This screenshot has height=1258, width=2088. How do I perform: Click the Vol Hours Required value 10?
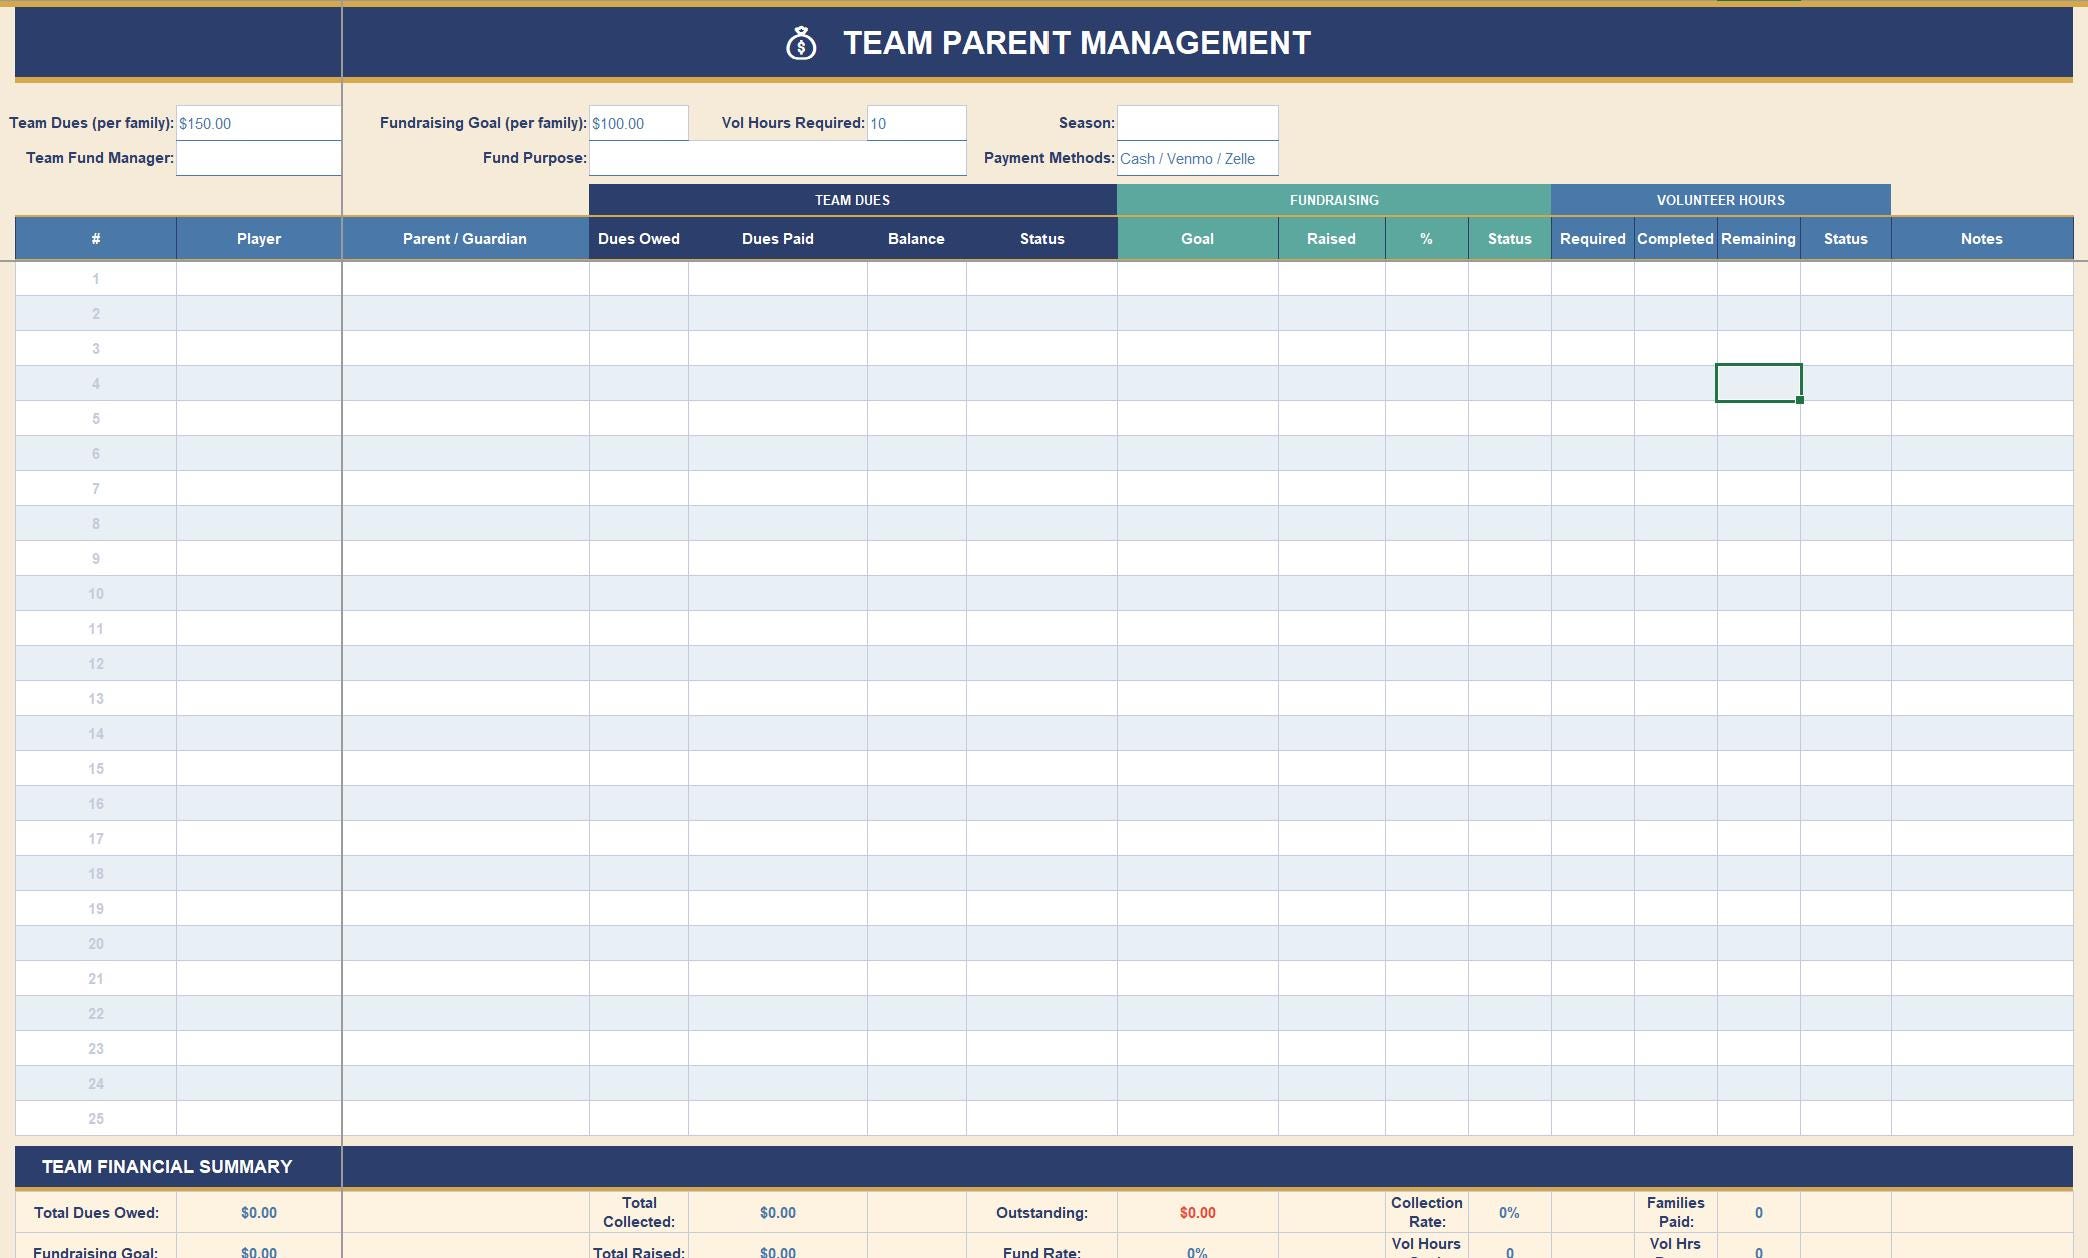pyautogui.click(x=917, y=123)
